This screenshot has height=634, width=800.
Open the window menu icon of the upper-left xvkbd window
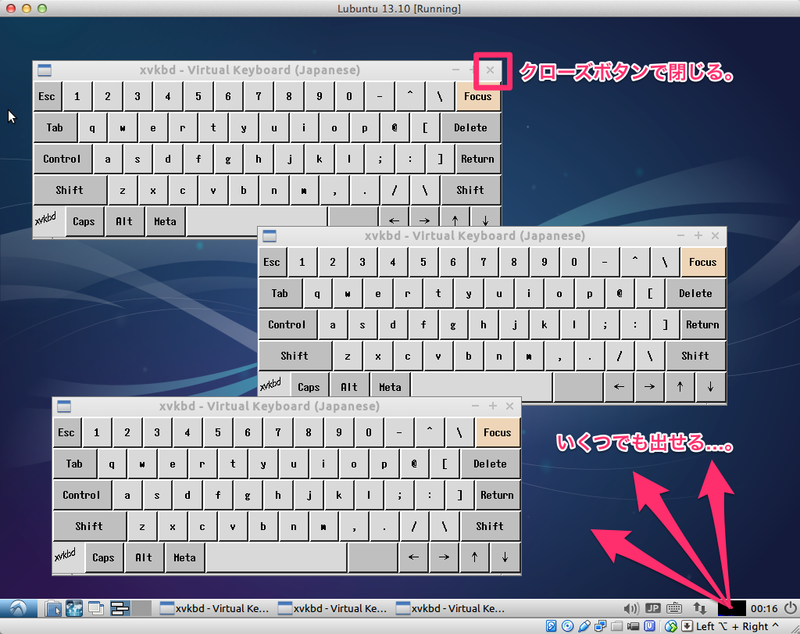click(x=44, y=70)
